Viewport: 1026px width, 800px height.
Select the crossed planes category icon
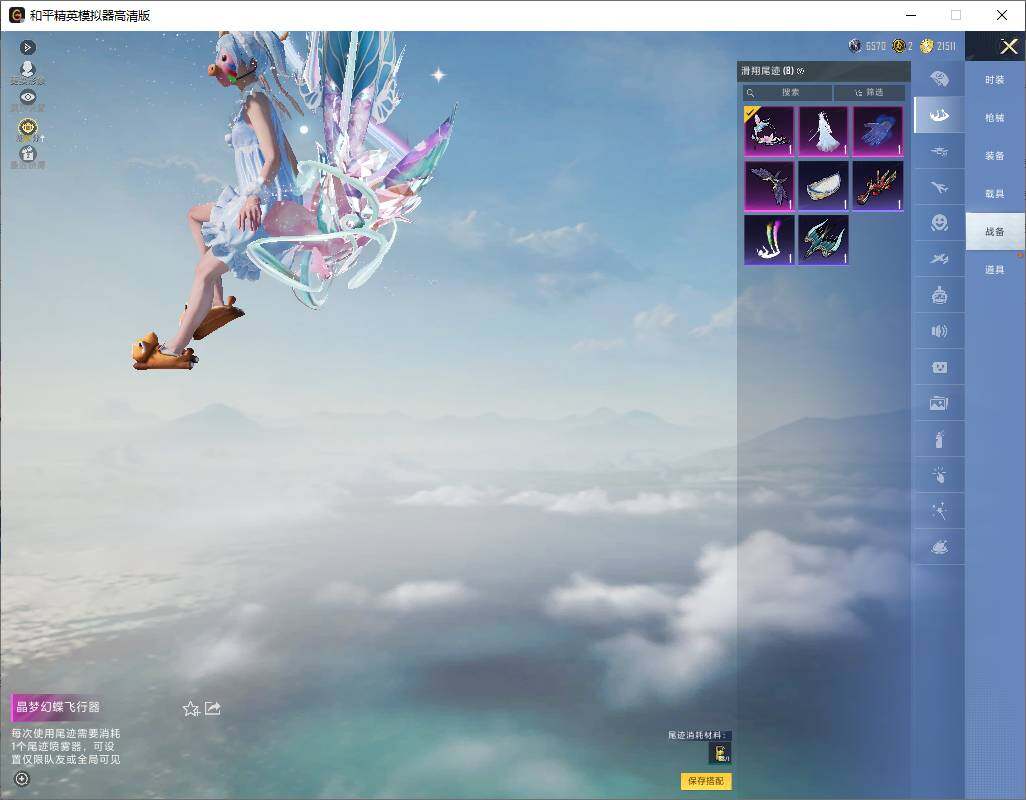(939, 259)
